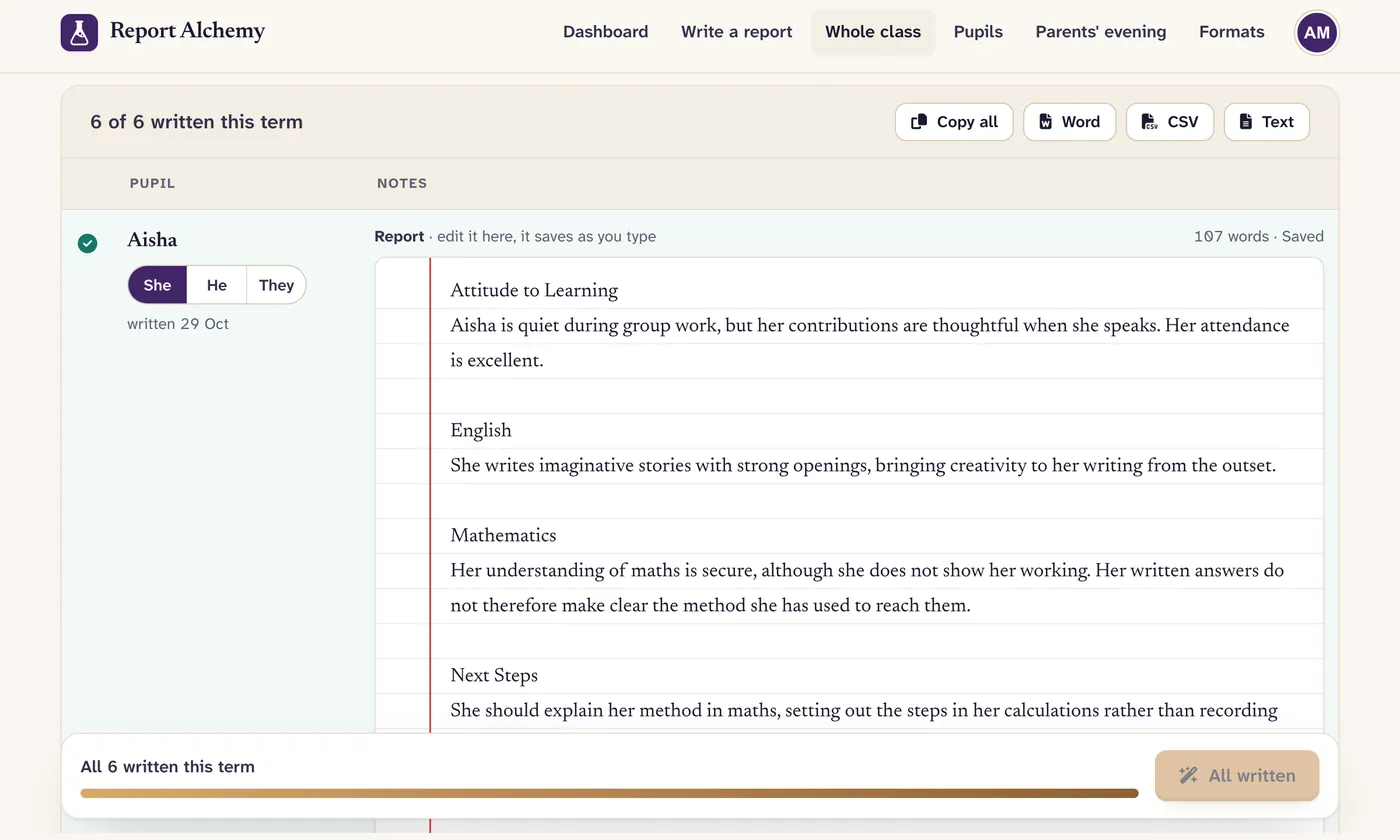Open the AM user avatar

[1317, 32]
